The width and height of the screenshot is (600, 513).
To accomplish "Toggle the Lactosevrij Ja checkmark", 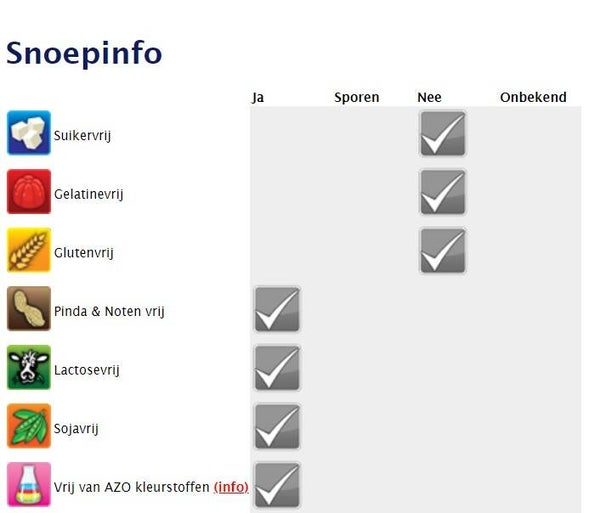I will [x=277, y=368].
